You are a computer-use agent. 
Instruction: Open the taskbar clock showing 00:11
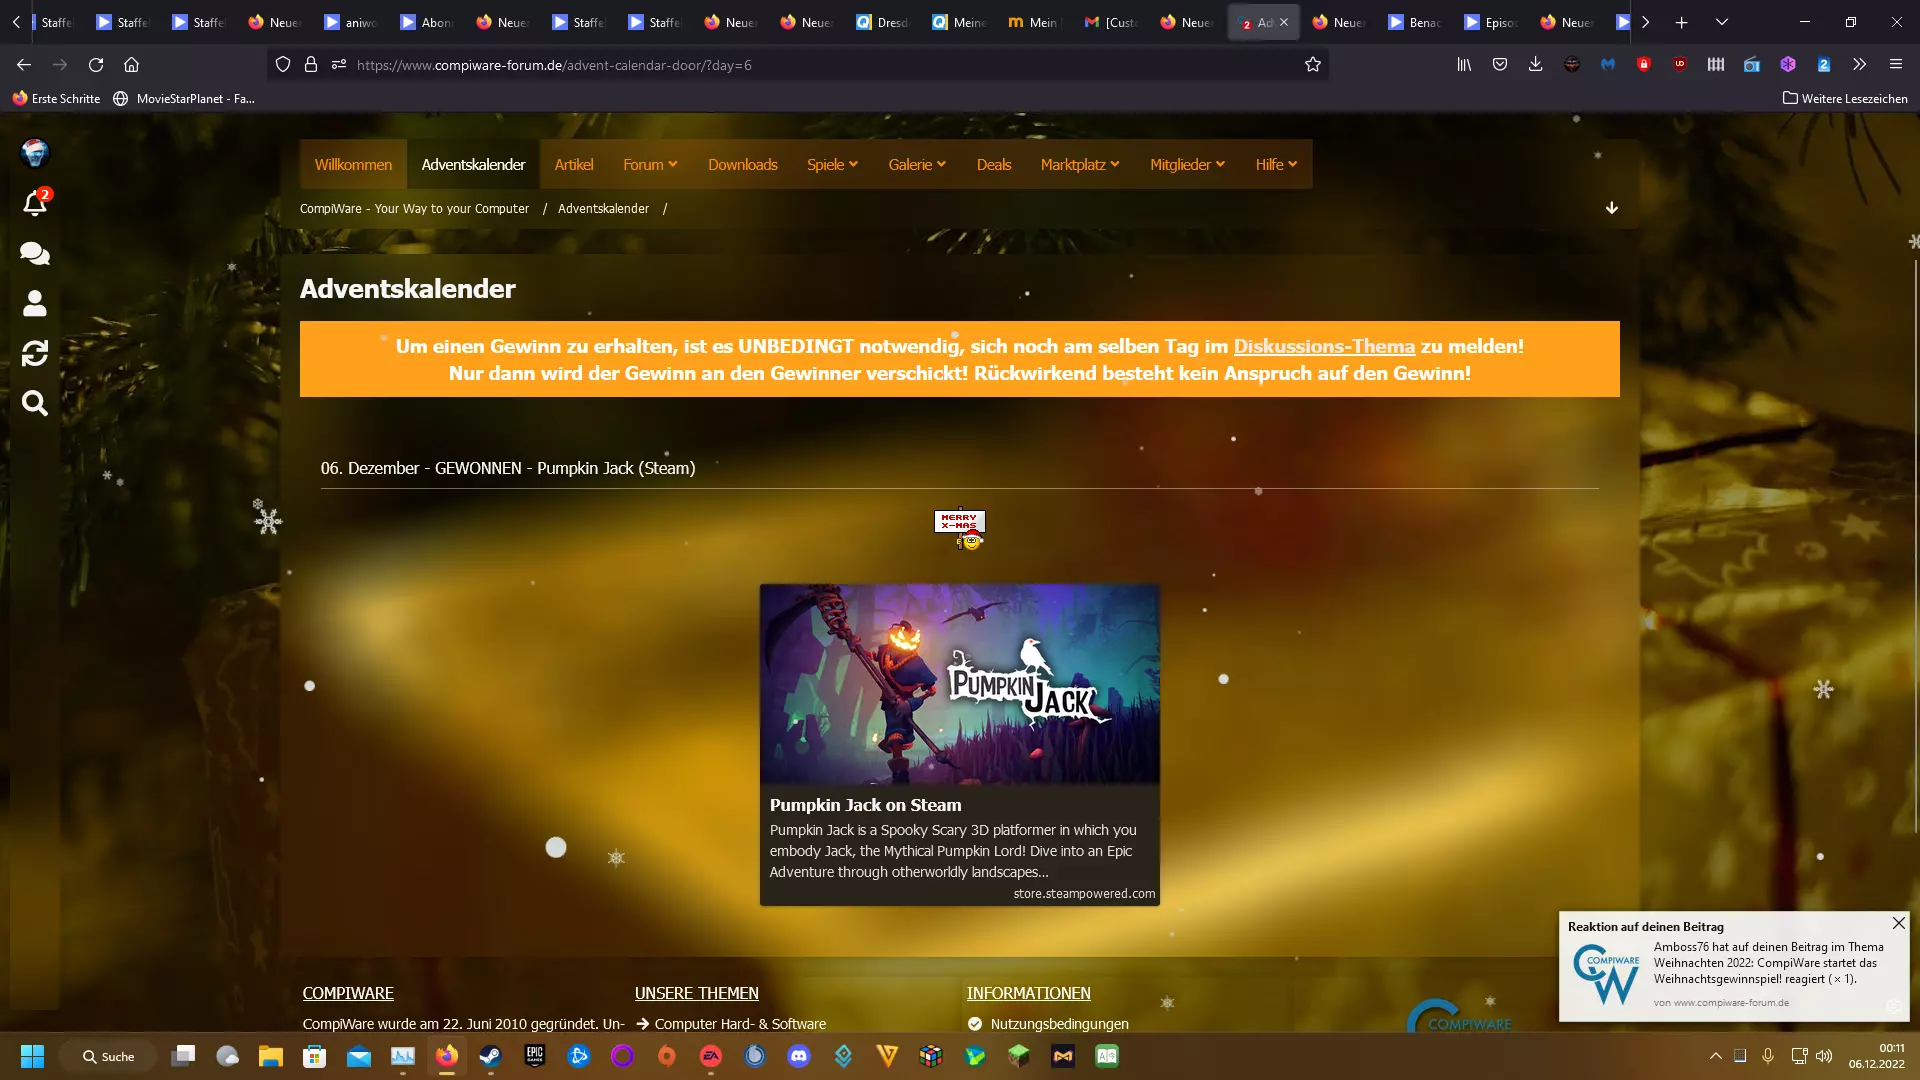[x=1877, y=1056]
